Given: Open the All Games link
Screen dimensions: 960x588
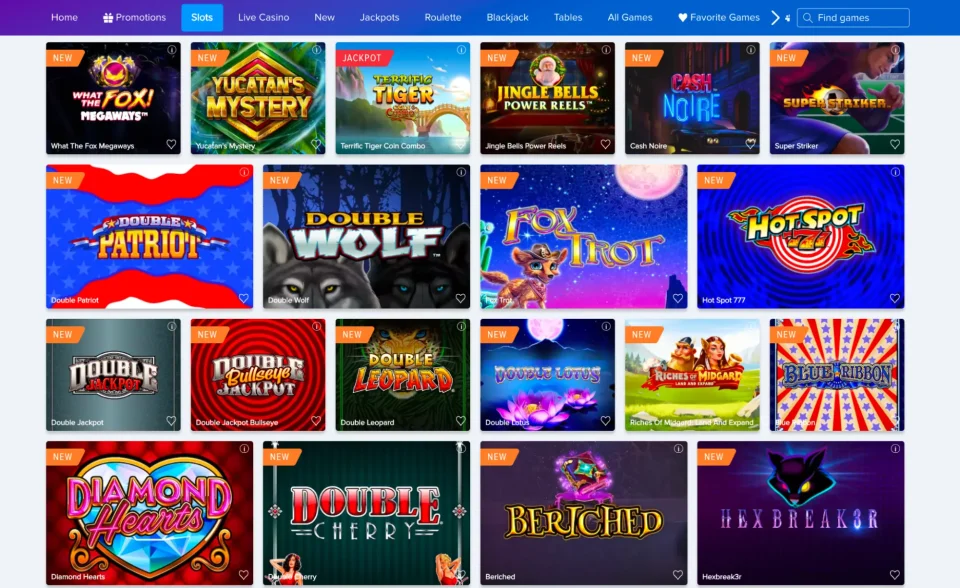Looking at the screenshot, I should [630, 18].
